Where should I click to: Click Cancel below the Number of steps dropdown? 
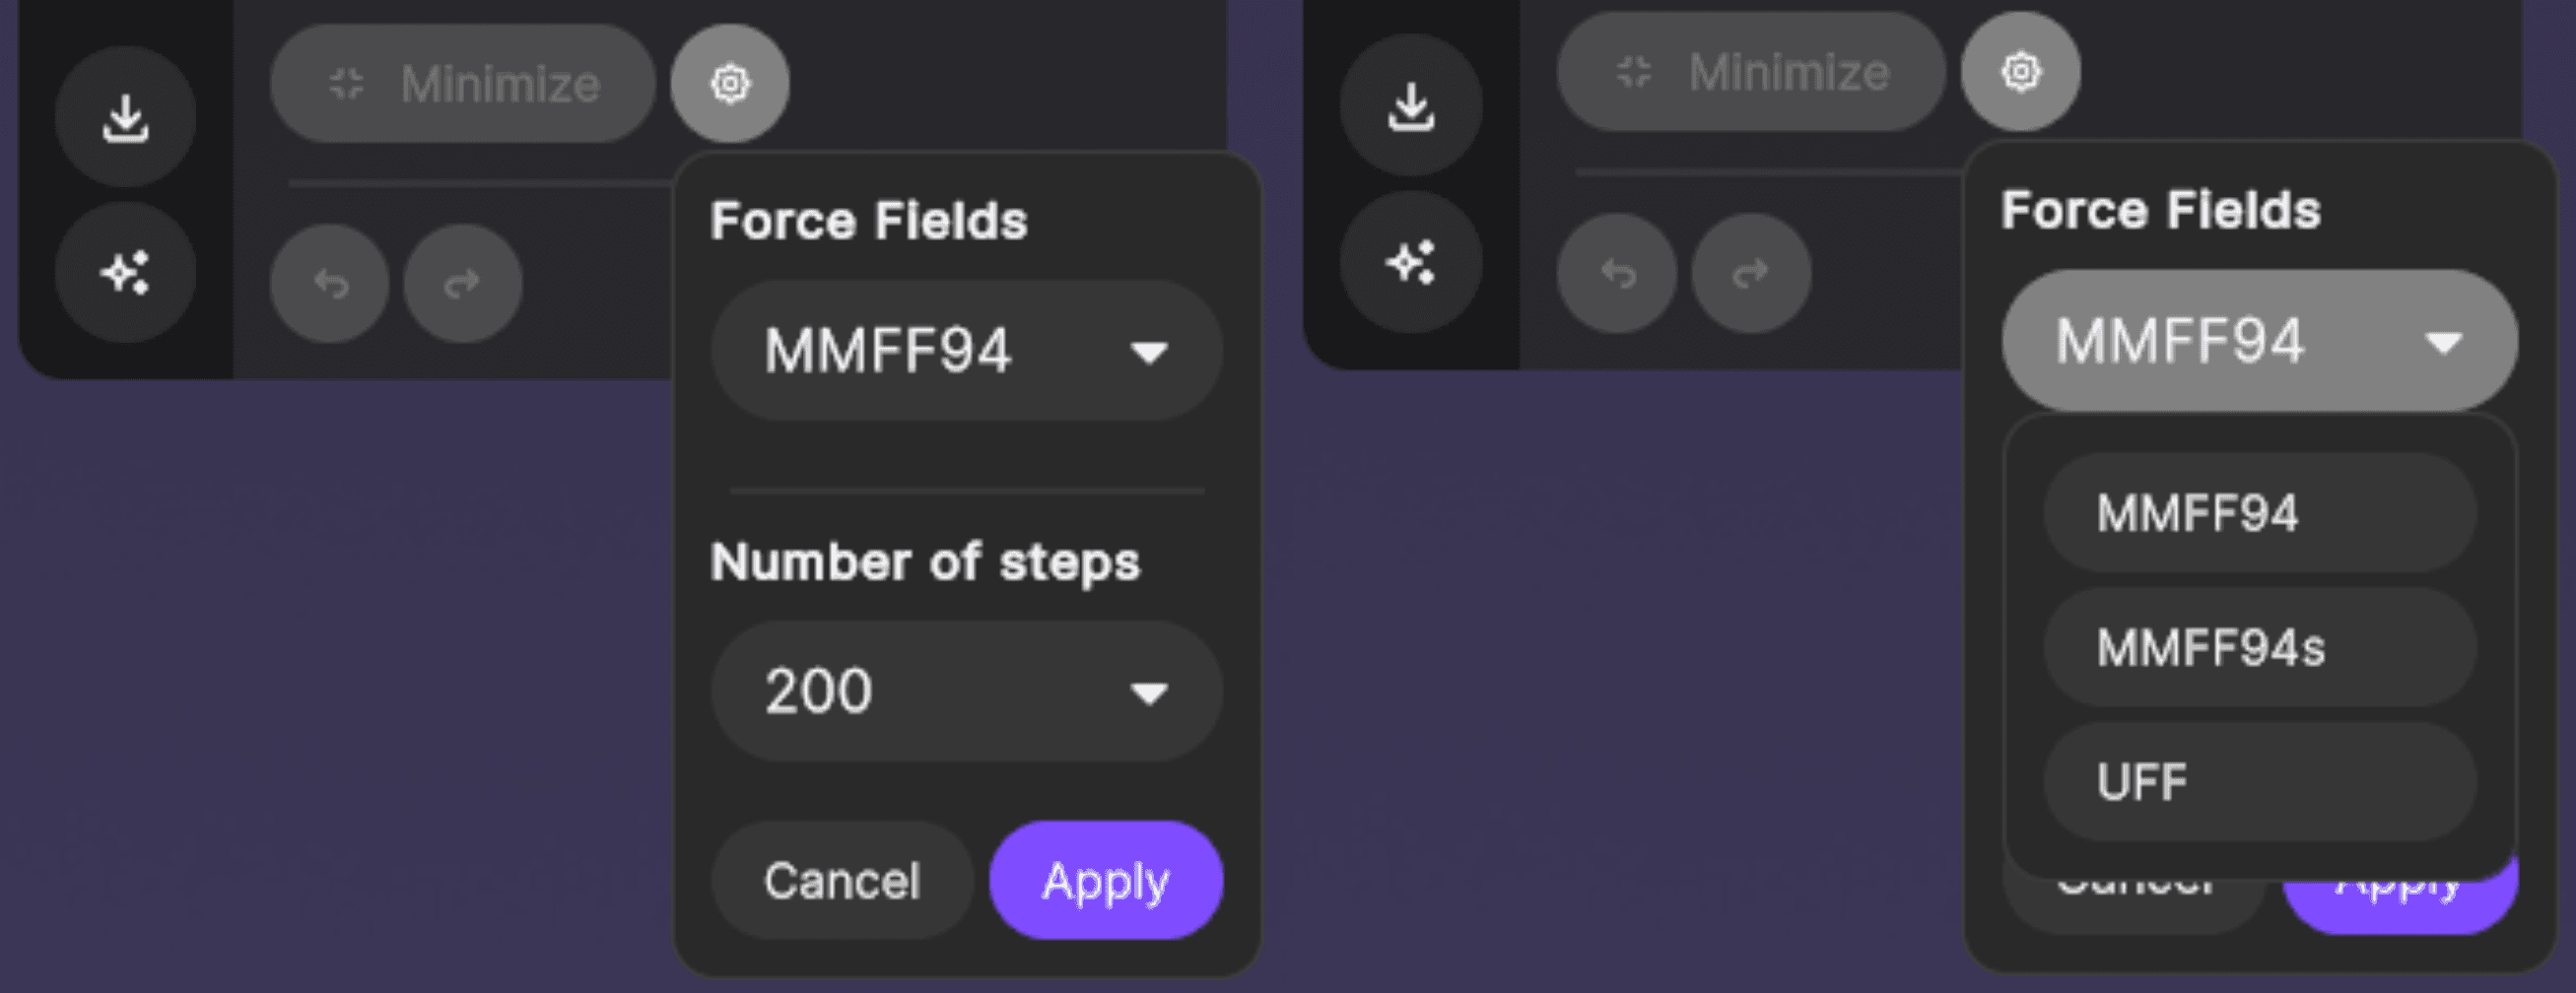click(842, 880)
